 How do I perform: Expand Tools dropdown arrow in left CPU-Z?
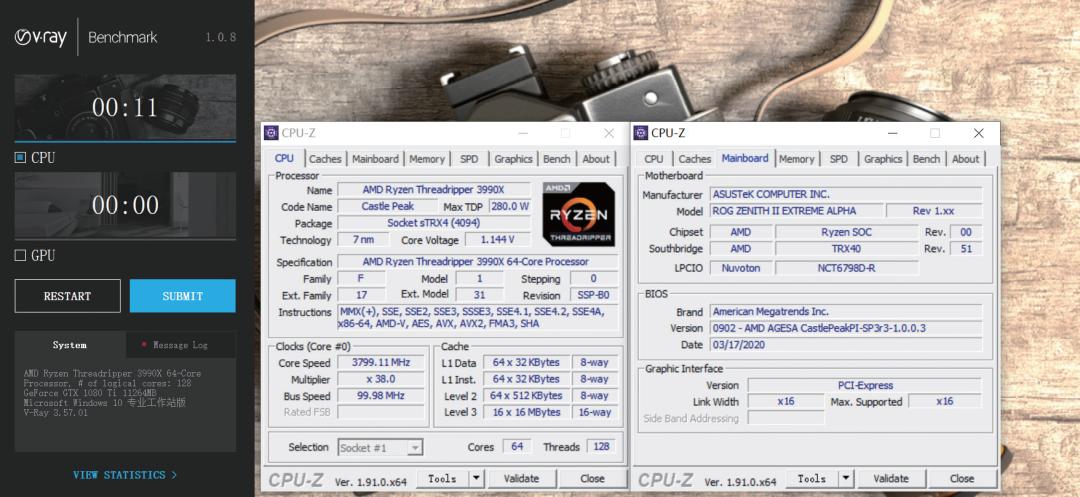click(476, 479)
